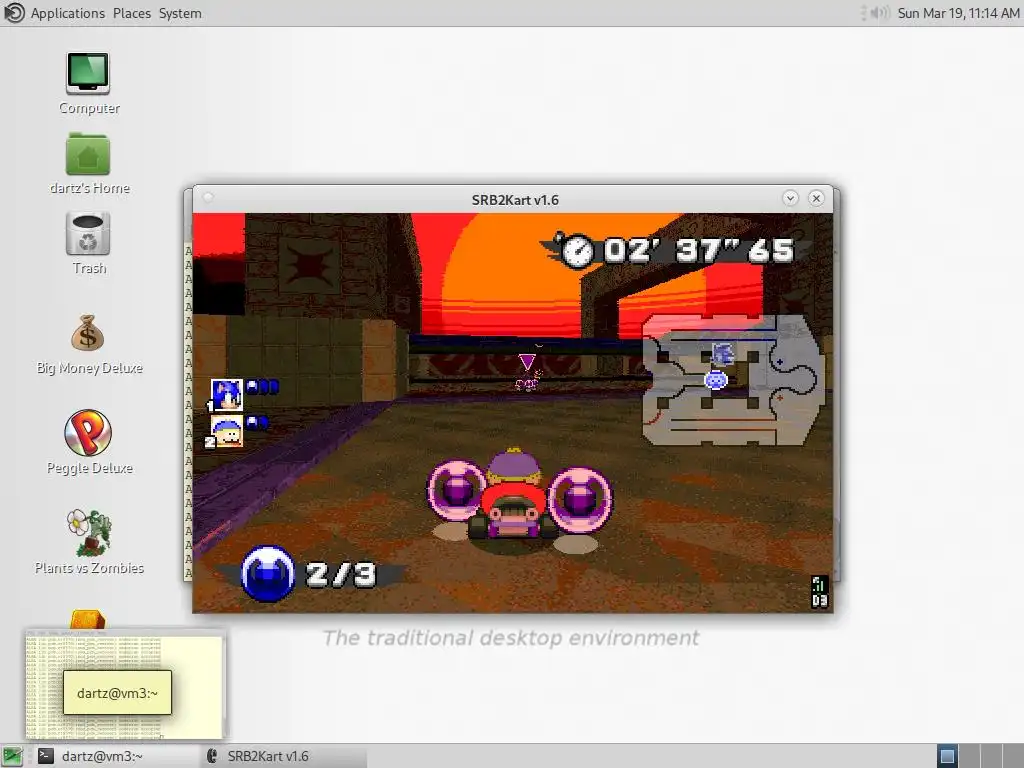Click the dartz@vm3:~ window preview thumbnail
Image resolution: width=1024 pixels, height=768 pixels.
click(124, 684)
